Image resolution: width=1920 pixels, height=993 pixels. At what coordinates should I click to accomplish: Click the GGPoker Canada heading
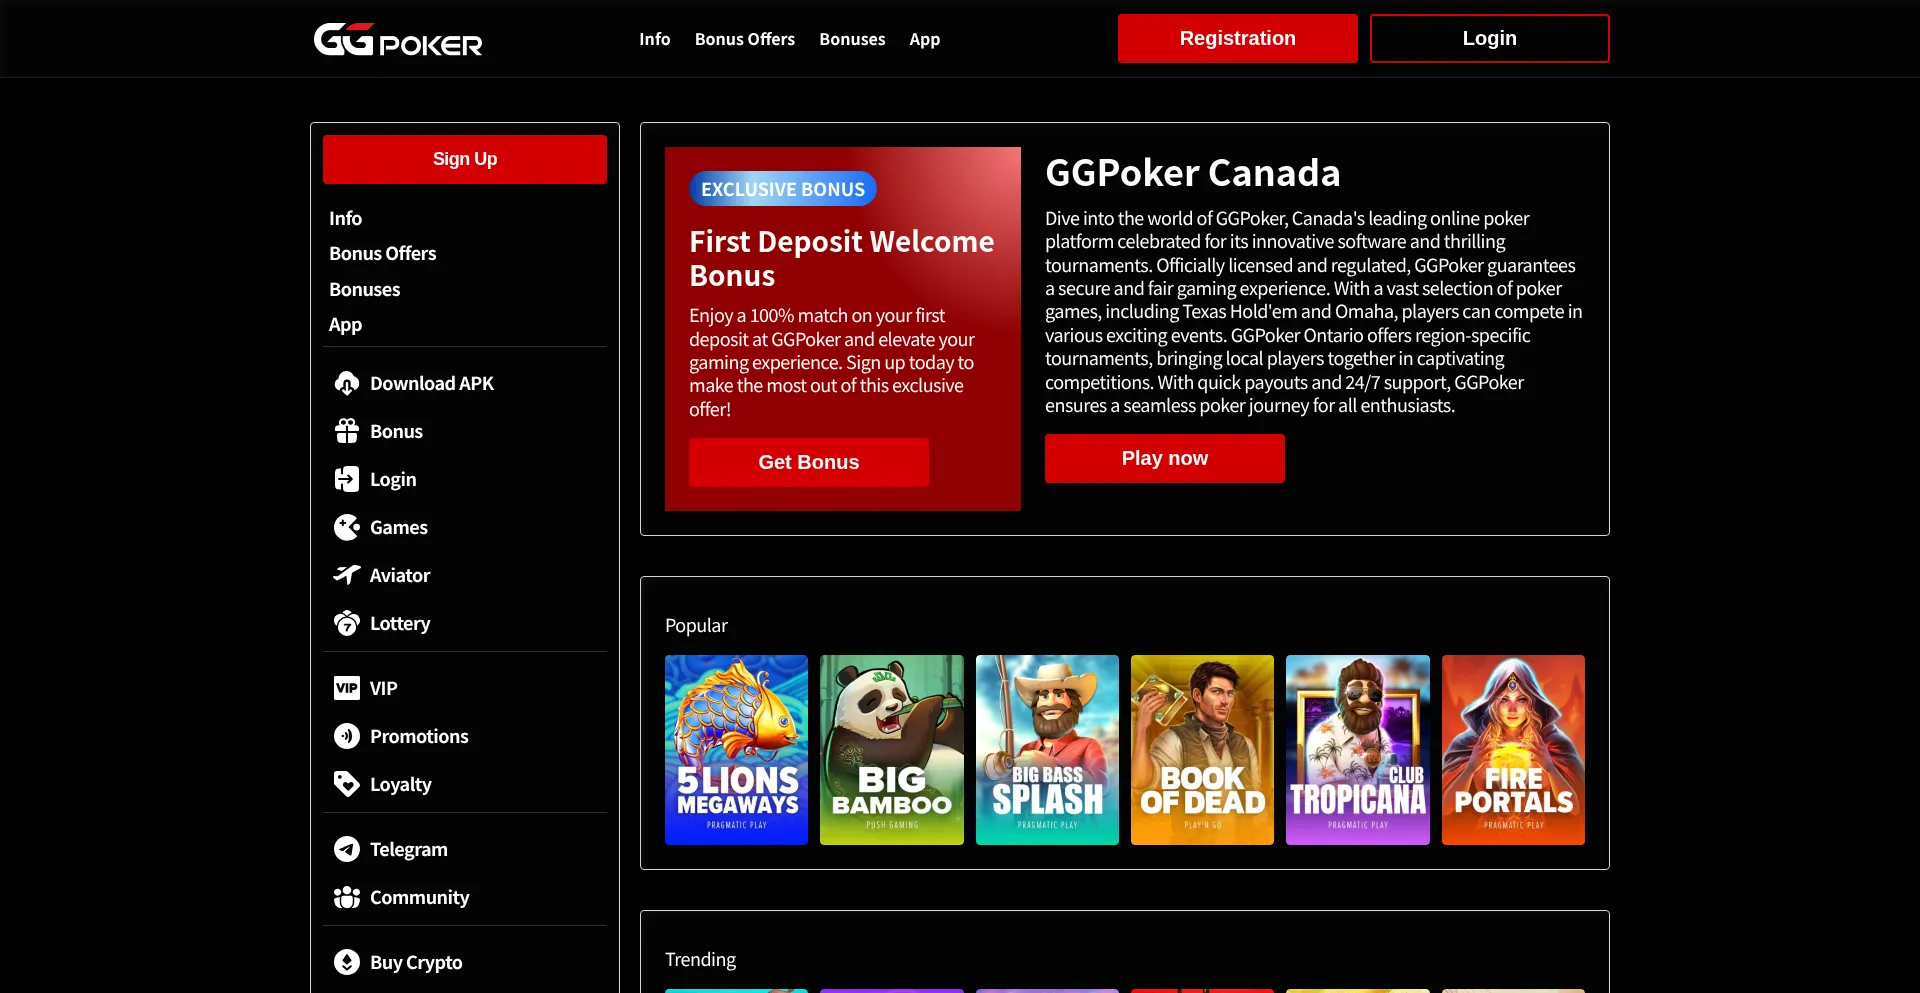coord(1193,173)
